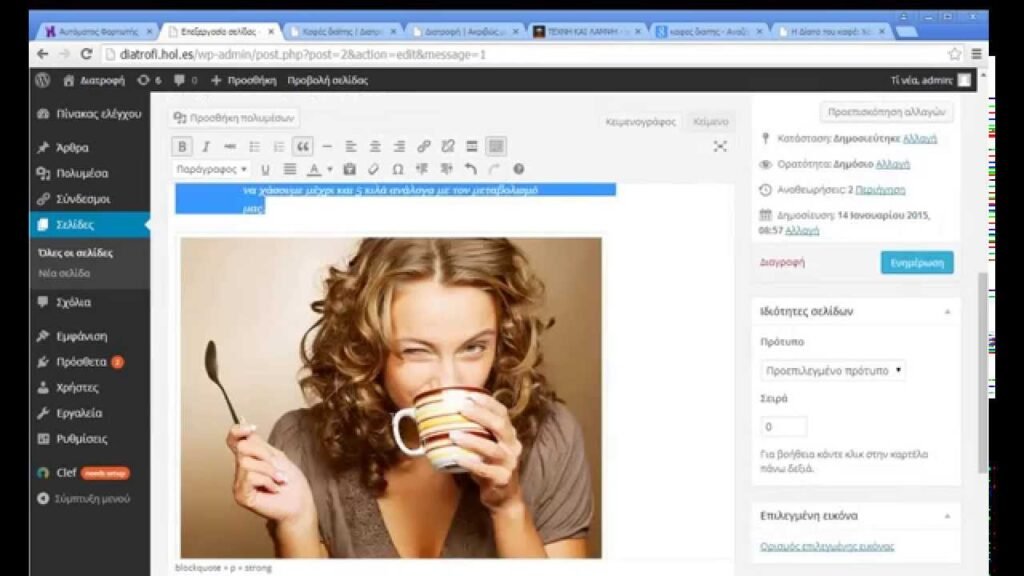Toggle bold formatting in the editor toolbar

182,147
